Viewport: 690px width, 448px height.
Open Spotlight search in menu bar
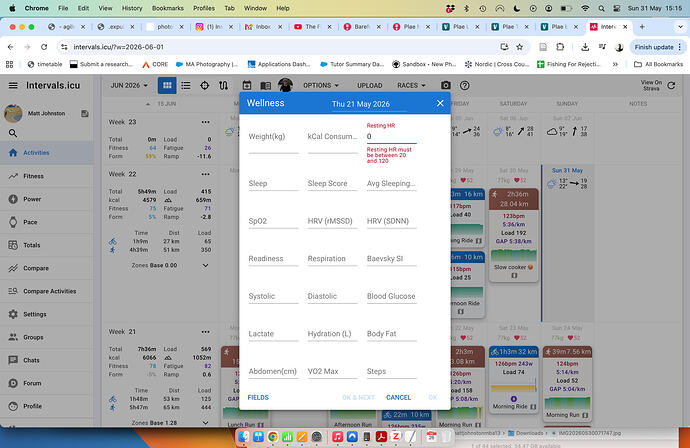[601, 8]
